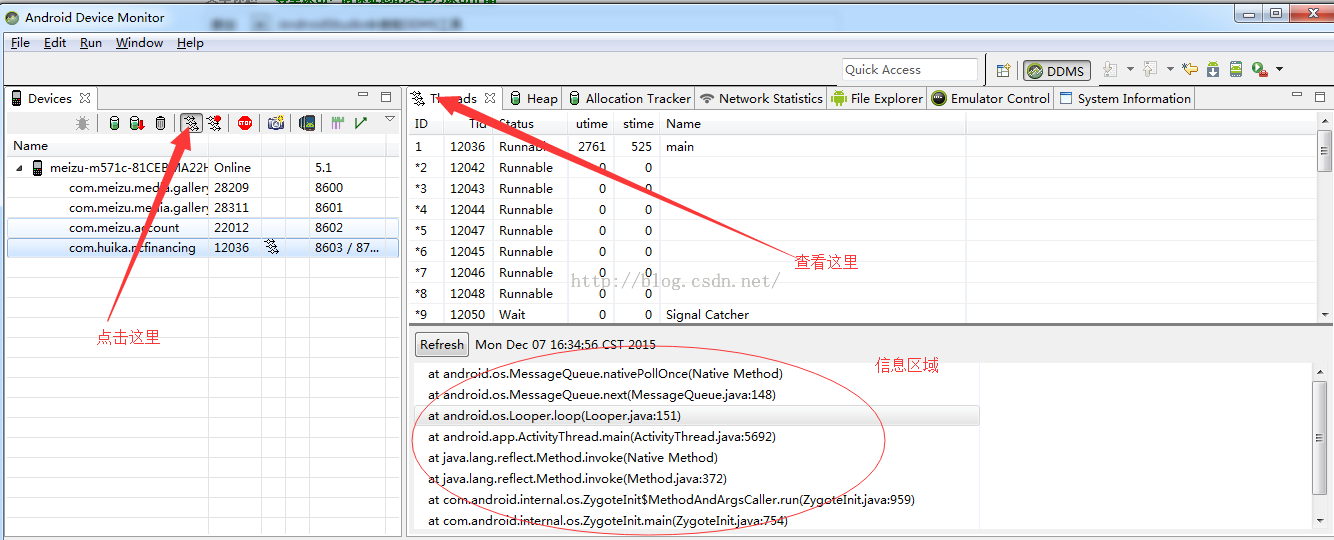1334x540 pixels.
Task: Open the Devices view menu triangle
Action: point(390,119)
